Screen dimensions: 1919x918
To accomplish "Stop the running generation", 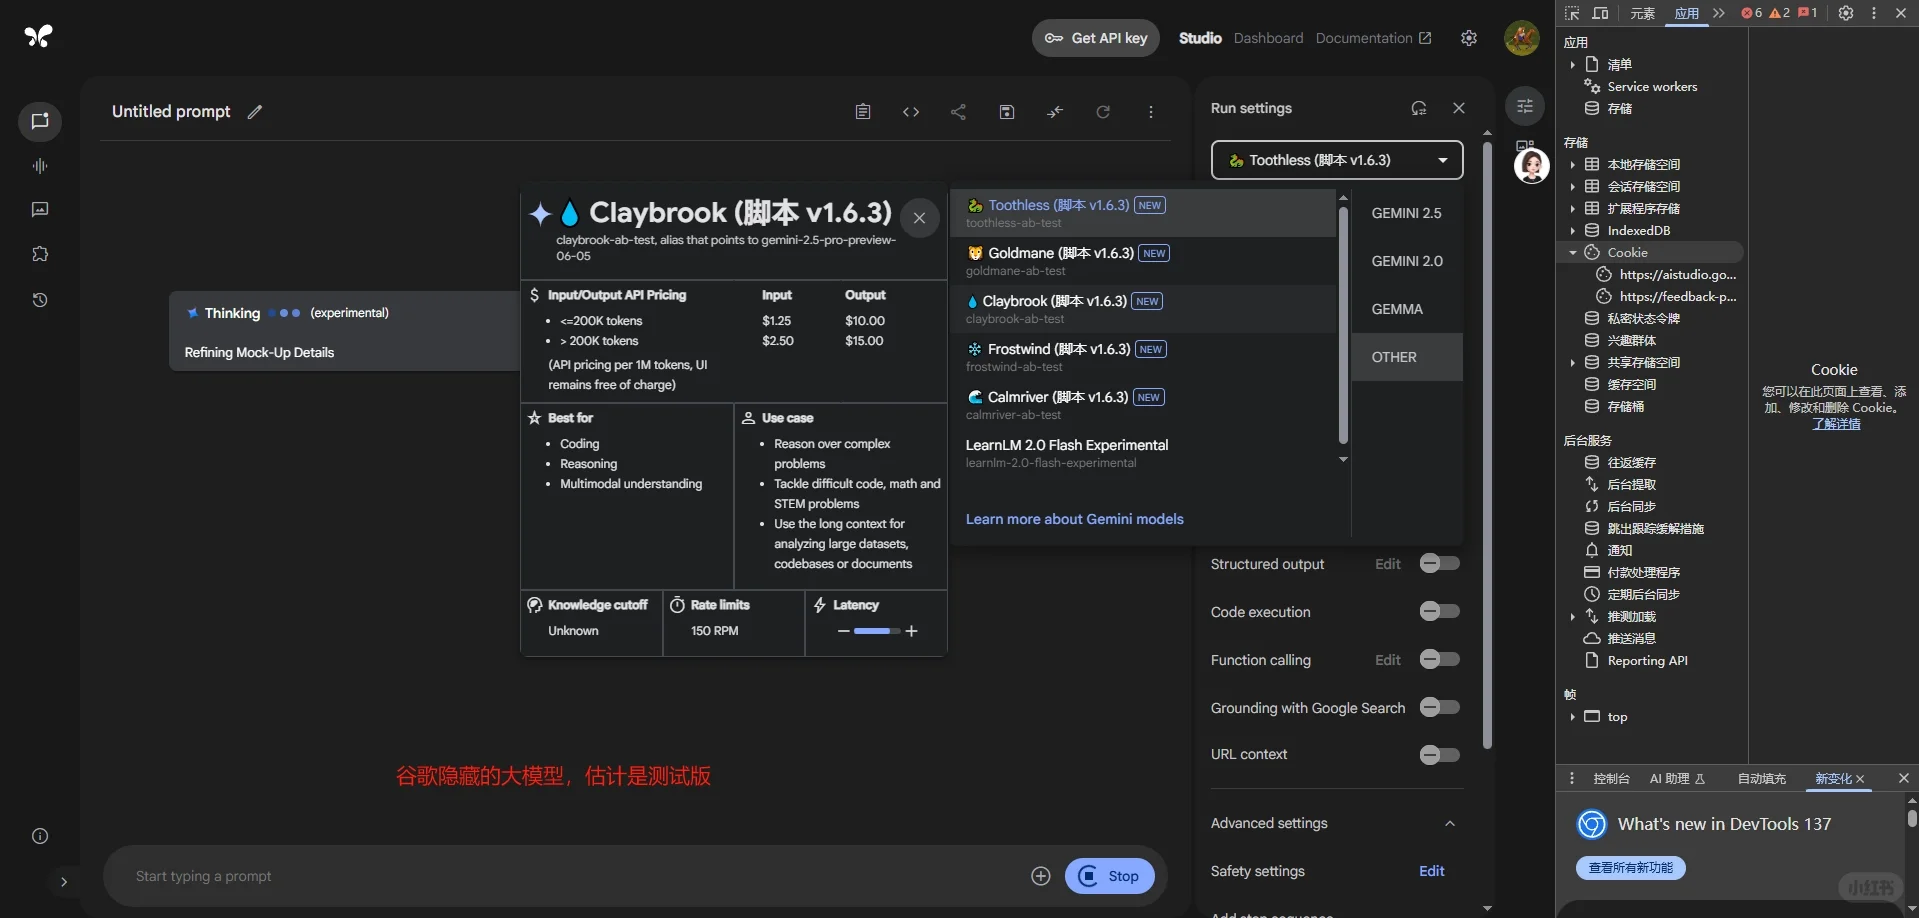I will coord(1110,876).
